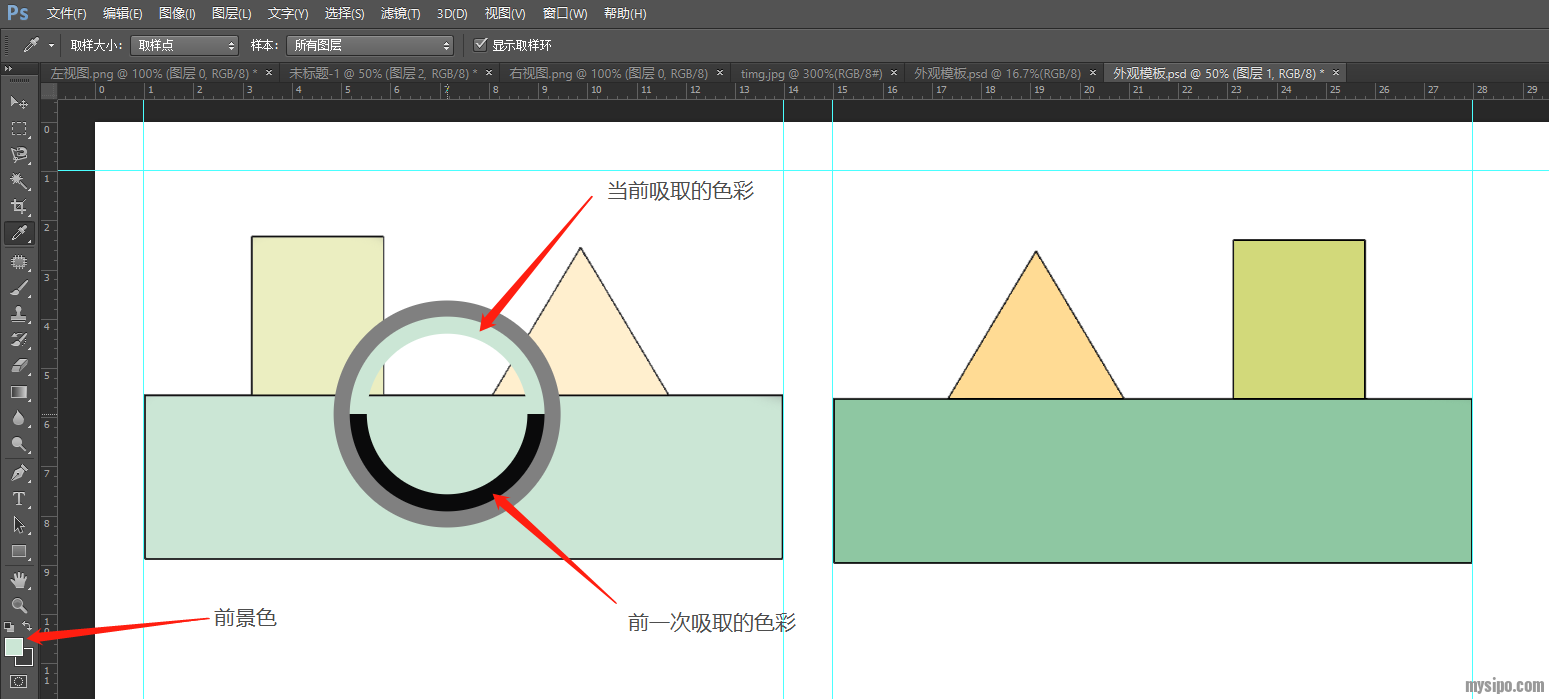Viewport: 1549px width, 699px height.
Task: Select the Hand tool
Action: pyautogui.click(x=18, y=579)
